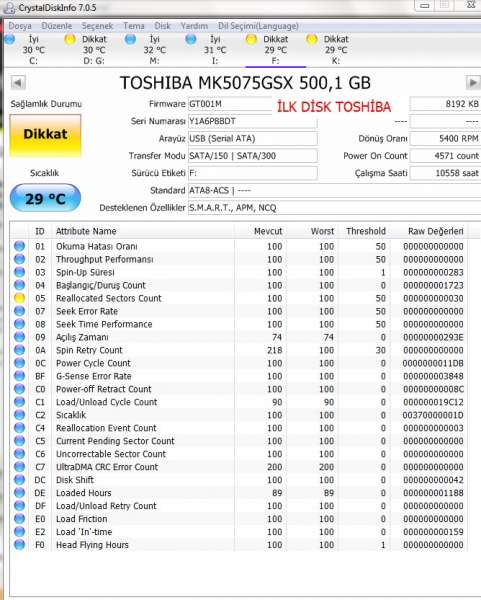Open the Seçenek menu

[97, 26]
